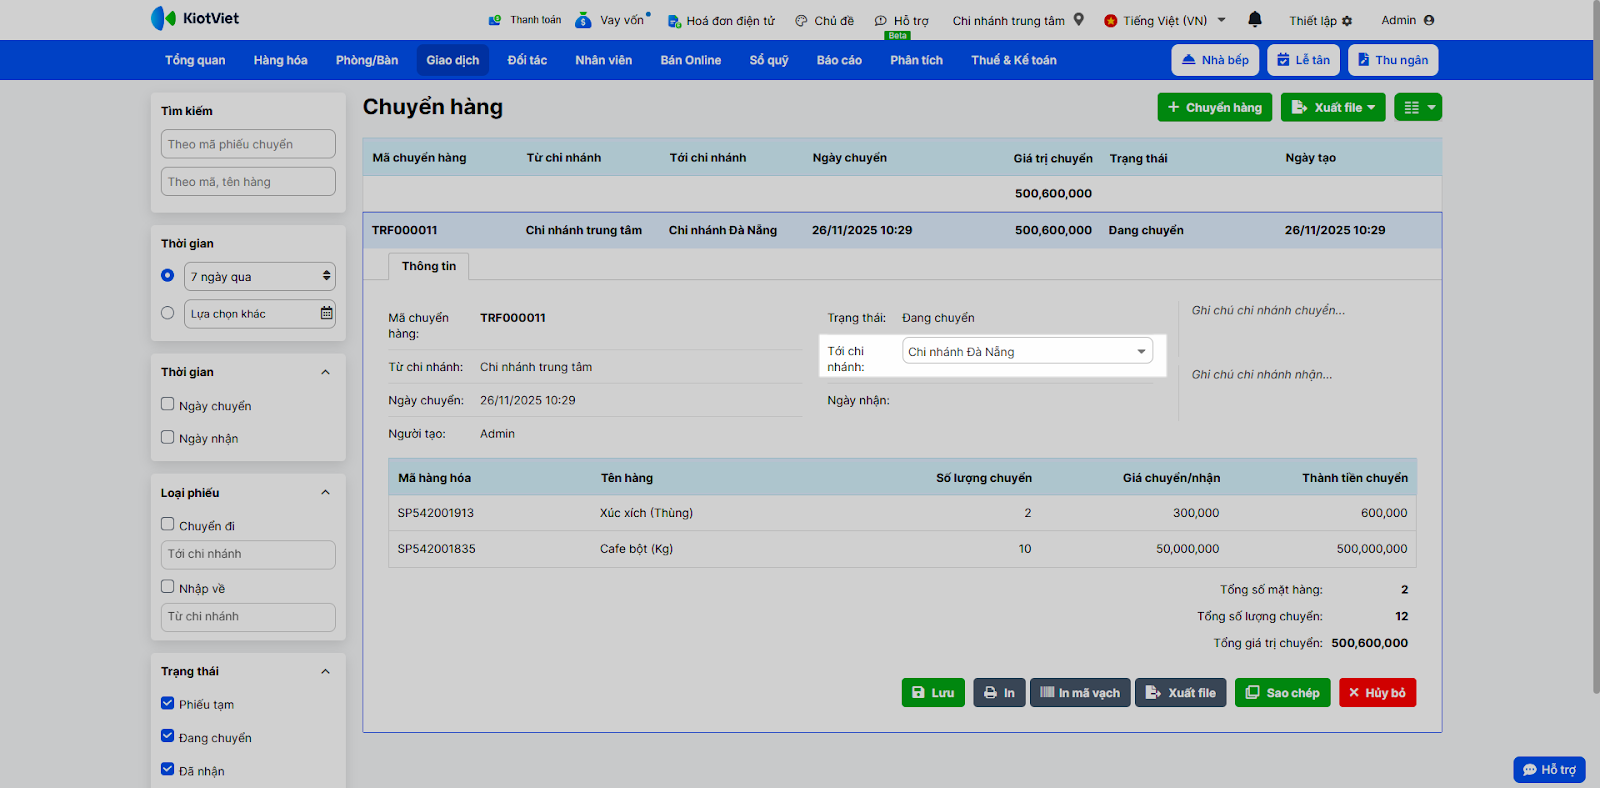The image size is (1600, 788).
Task: Open the Hàng hóa menu
Action: pos(281,60)
